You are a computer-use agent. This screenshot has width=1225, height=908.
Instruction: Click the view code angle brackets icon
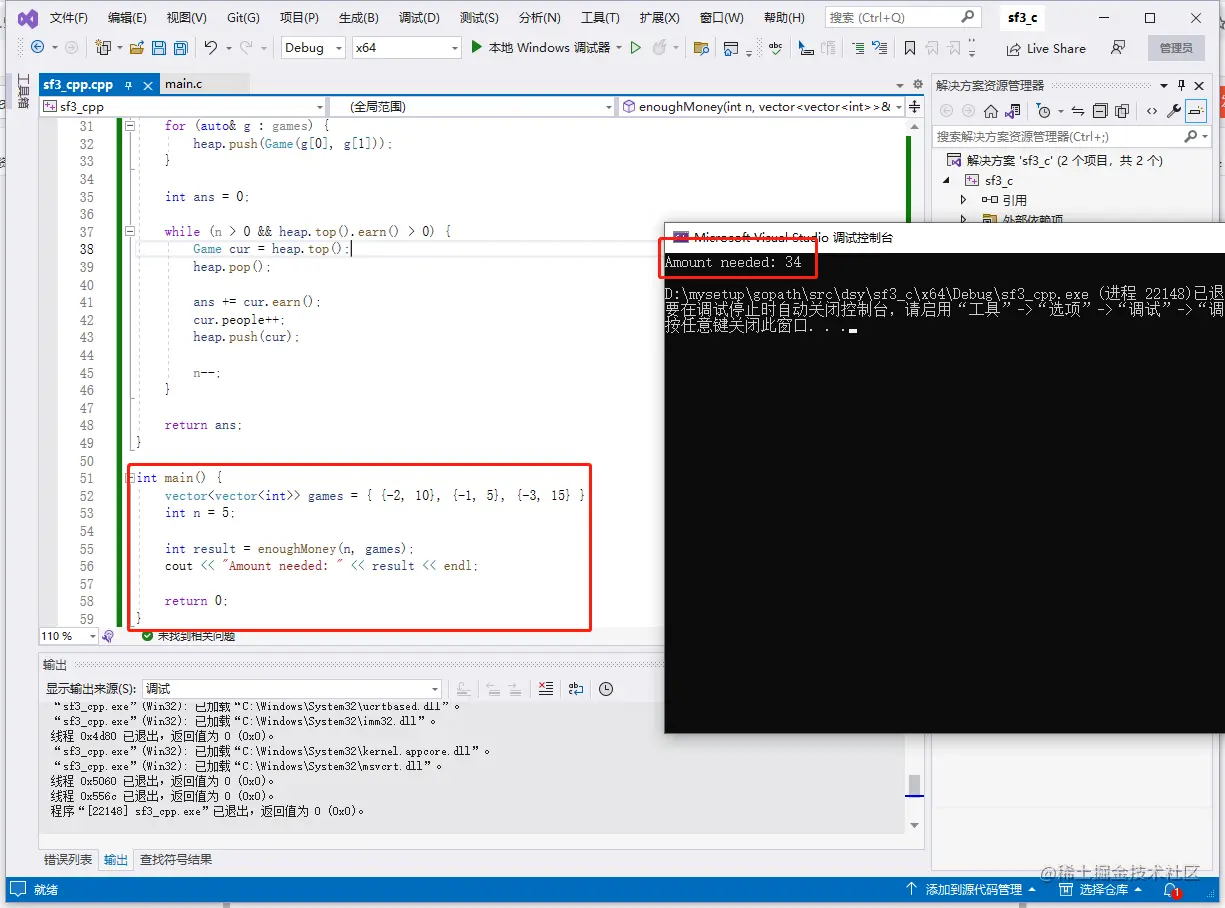pos(1152,111)
